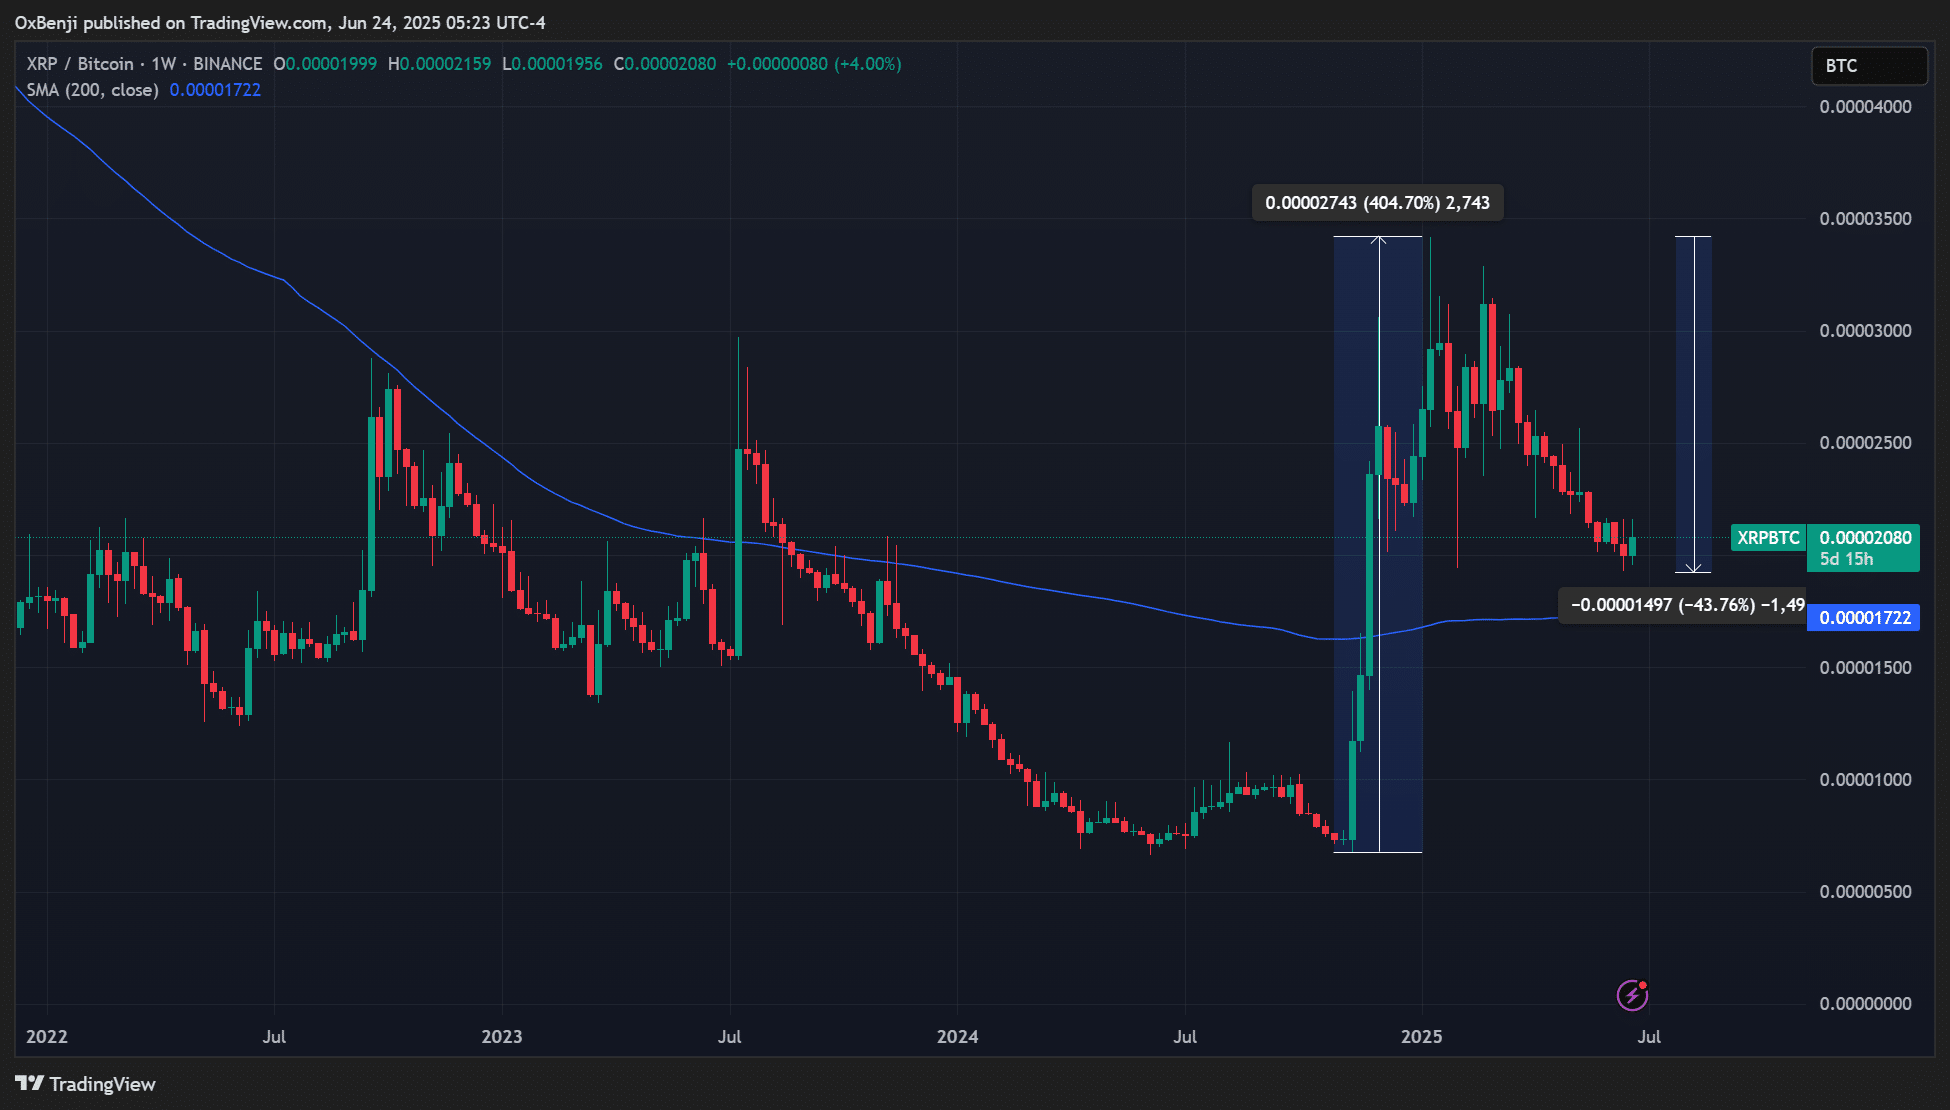Click the downward arrow of the -43.76% measurement
This screenshot has width=1950, height=1110.
click(1693, 567)
